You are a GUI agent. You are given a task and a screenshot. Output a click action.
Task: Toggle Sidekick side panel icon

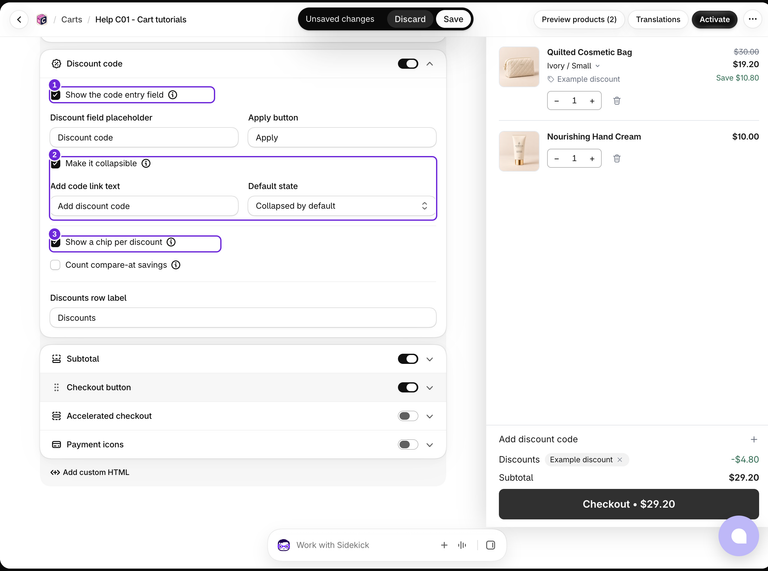(x=490, y=545)
